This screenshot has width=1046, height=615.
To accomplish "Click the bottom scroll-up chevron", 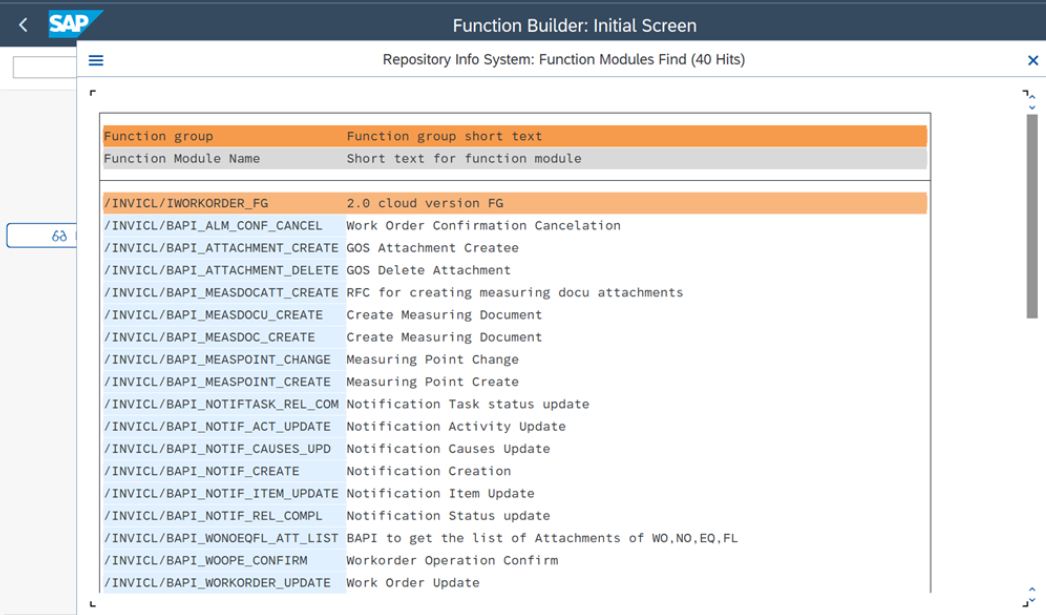I will tap(1032, 590).
